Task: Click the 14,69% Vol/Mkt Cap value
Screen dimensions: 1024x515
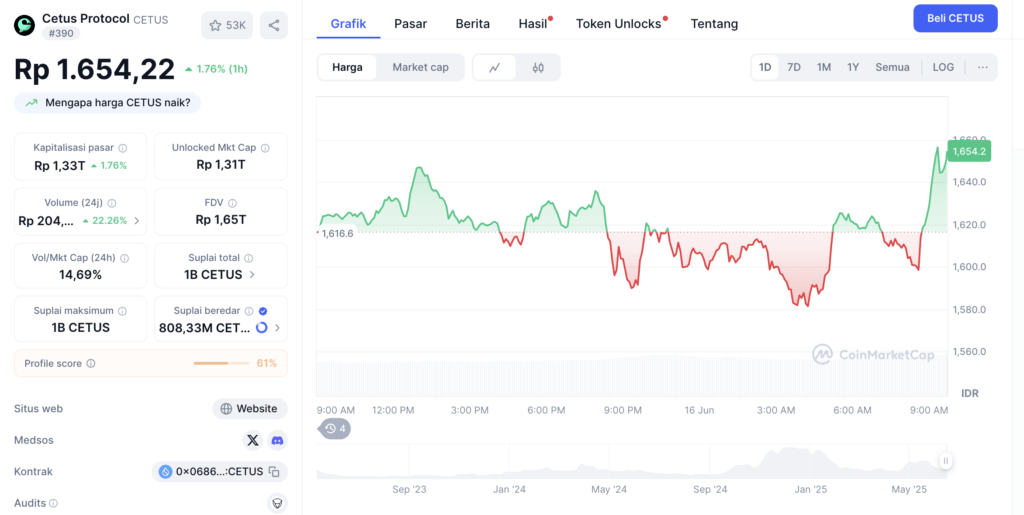Action: (x=80, y=275)
